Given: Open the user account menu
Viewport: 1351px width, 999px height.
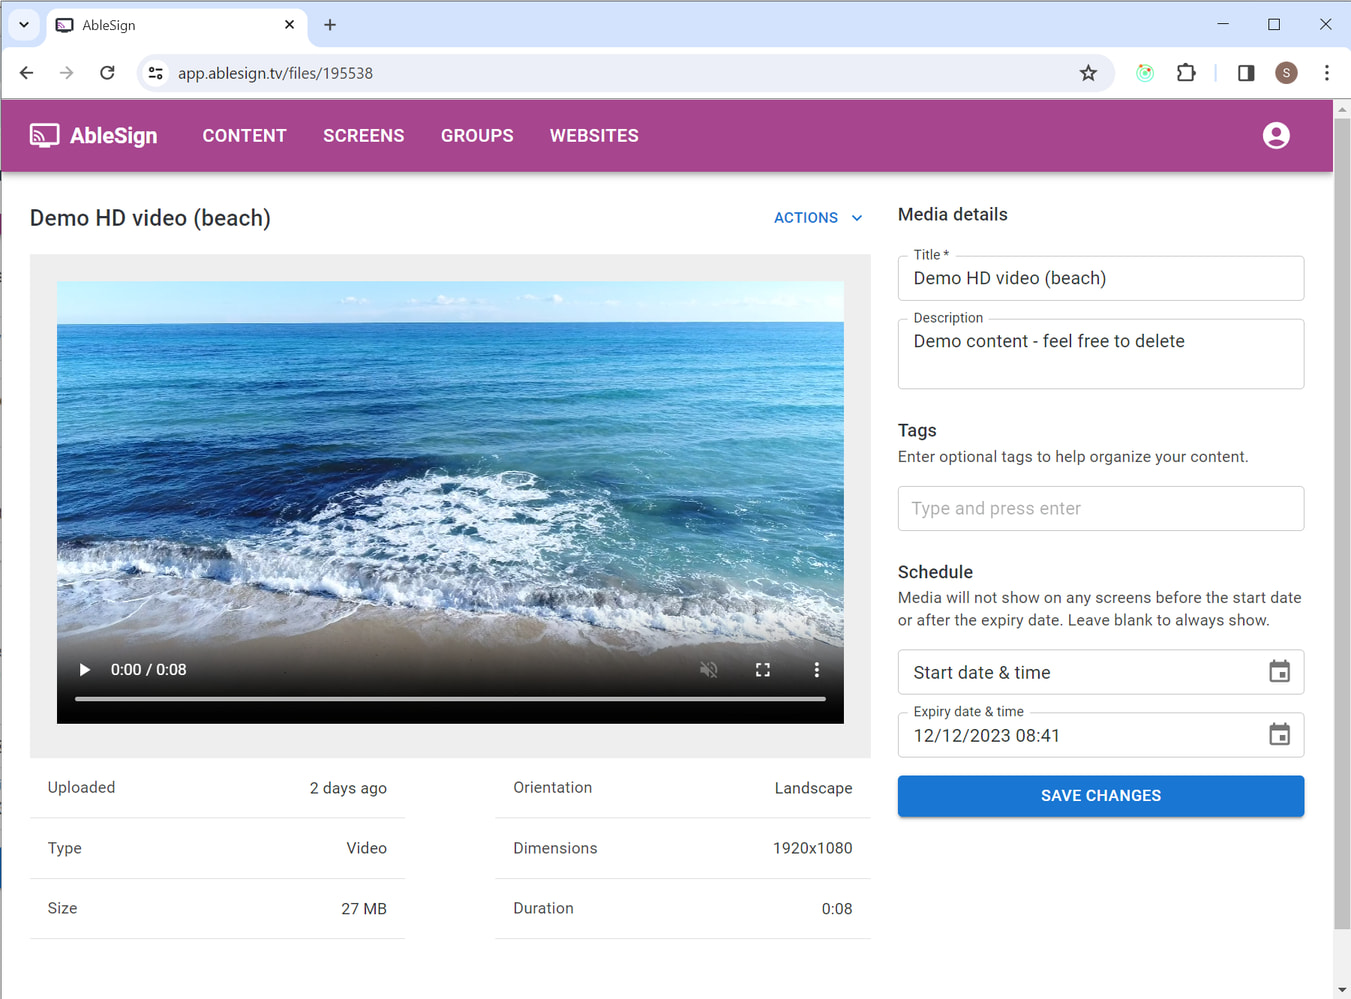Looking at the screenshot, I should click(x=1275, y=136).
